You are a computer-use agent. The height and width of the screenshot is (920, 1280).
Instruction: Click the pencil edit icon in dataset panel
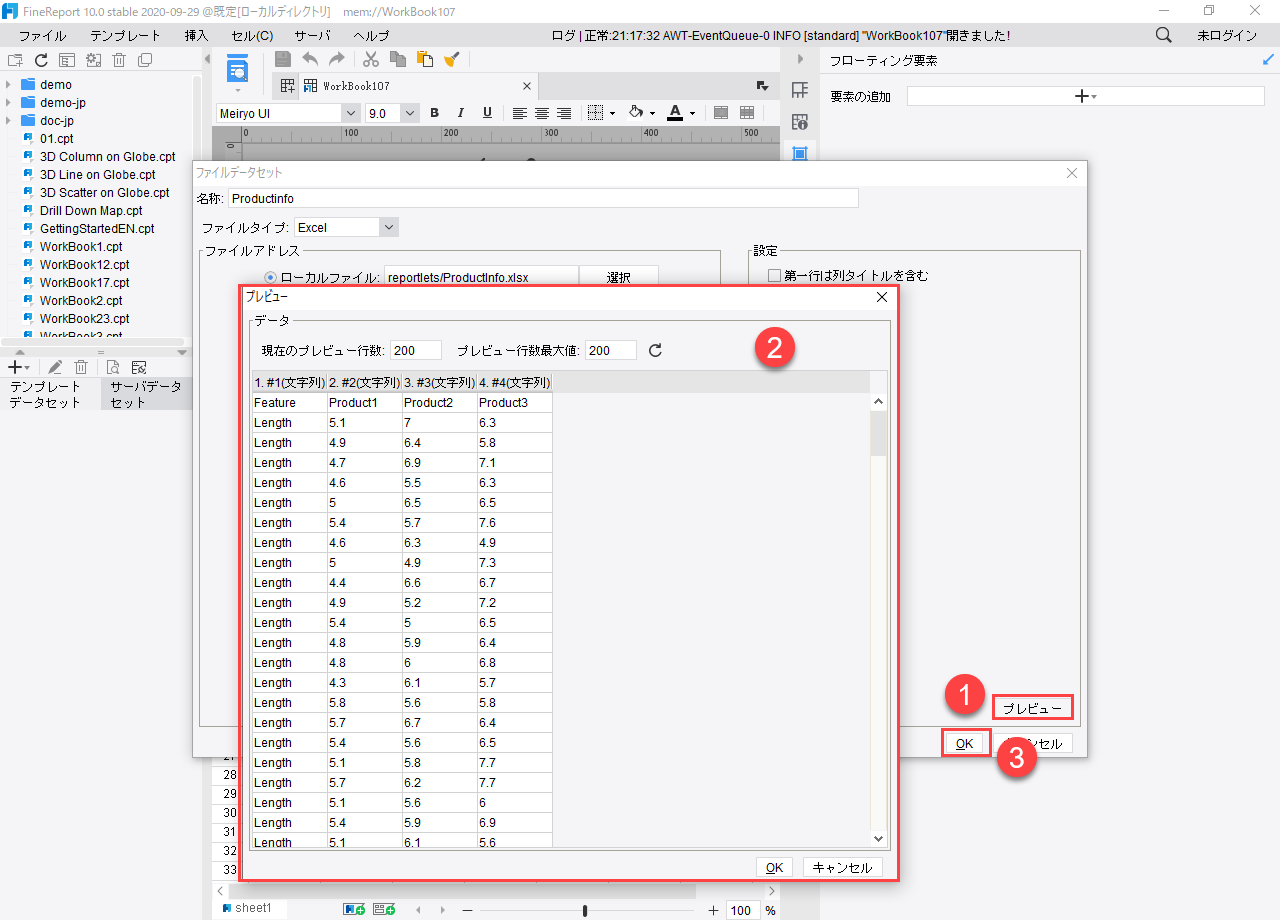tap(55, 367)
